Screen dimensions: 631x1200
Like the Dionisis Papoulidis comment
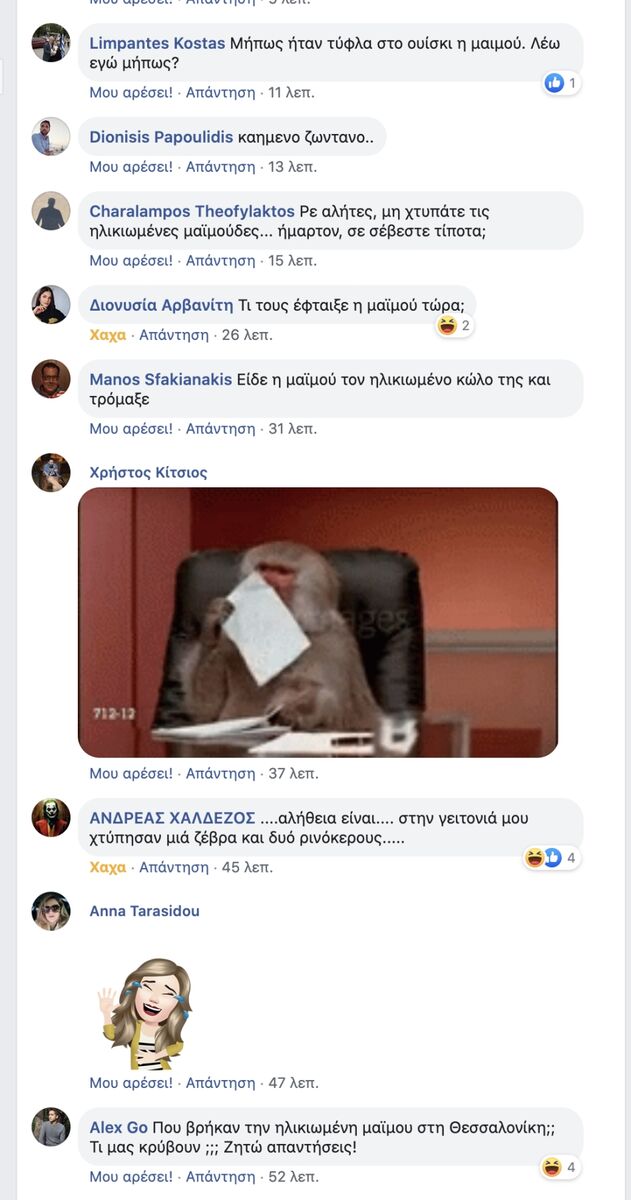[x=131, y=167]
